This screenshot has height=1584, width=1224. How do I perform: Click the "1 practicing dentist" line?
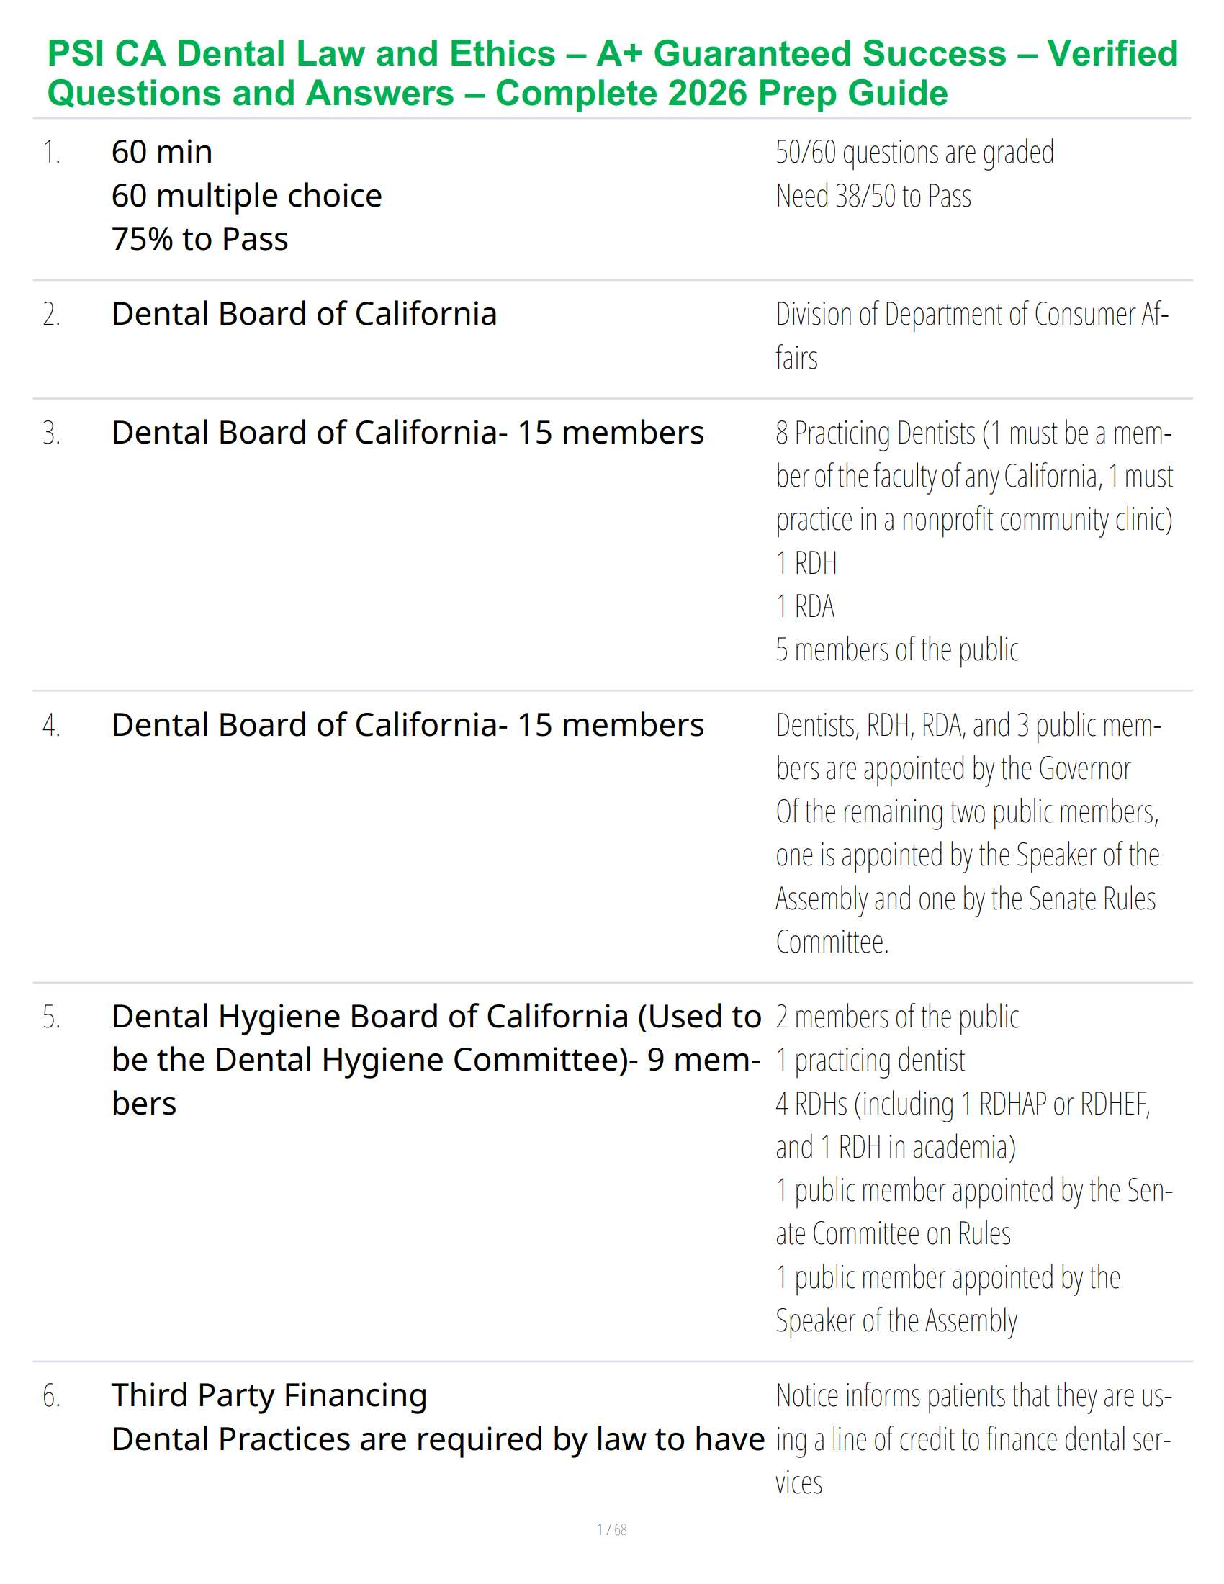[870, 1061]
